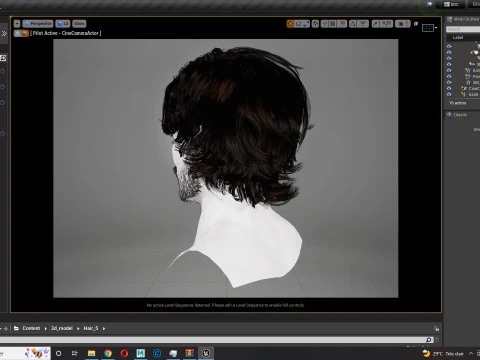The height and width of the screenshot is (360, 480).
Task: Toggle grid snapping in viewport toolbar
Action: tap(333, 24)
